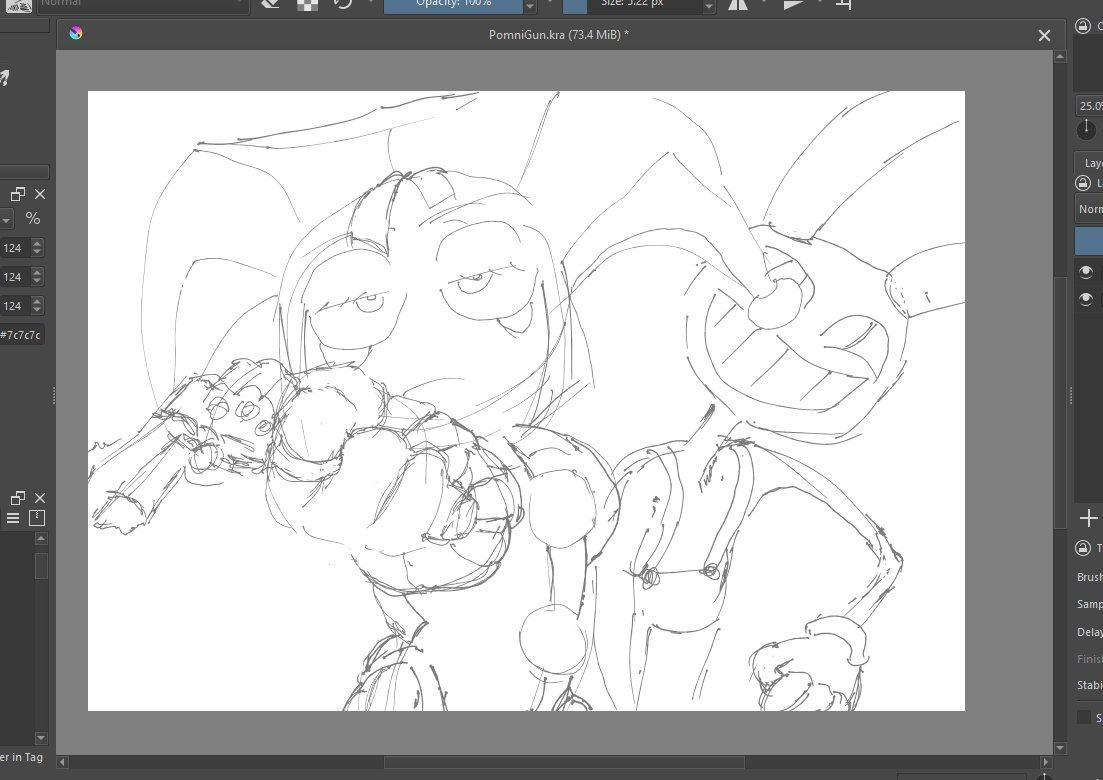Click the add new layer plus icon
1103x780 pixels.
pos(1088,518)
